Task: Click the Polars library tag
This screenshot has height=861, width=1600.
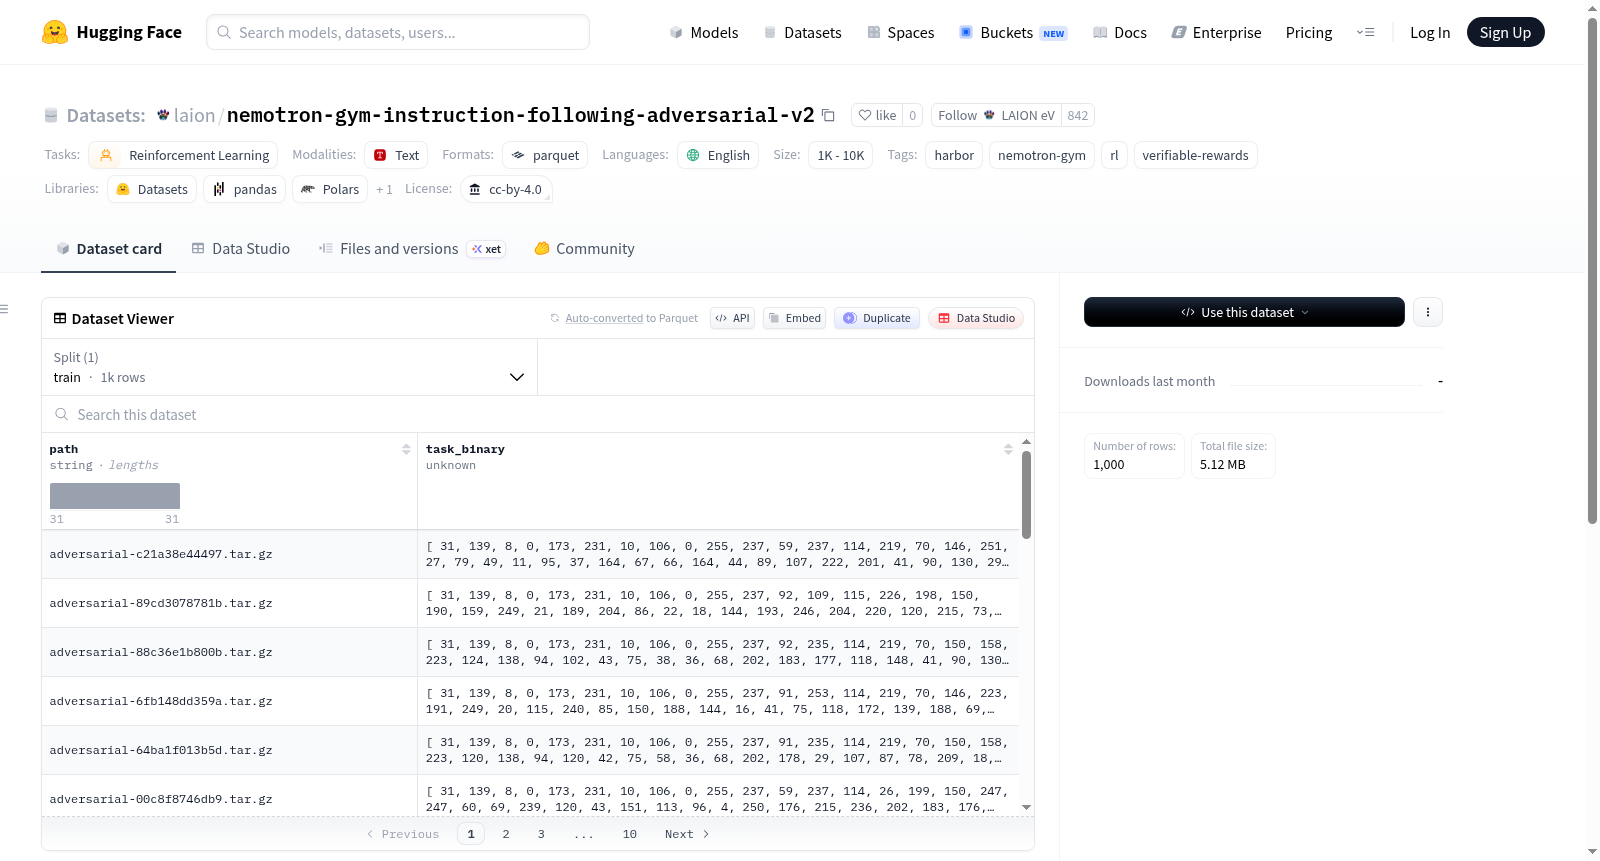Action: coord(330,189)
